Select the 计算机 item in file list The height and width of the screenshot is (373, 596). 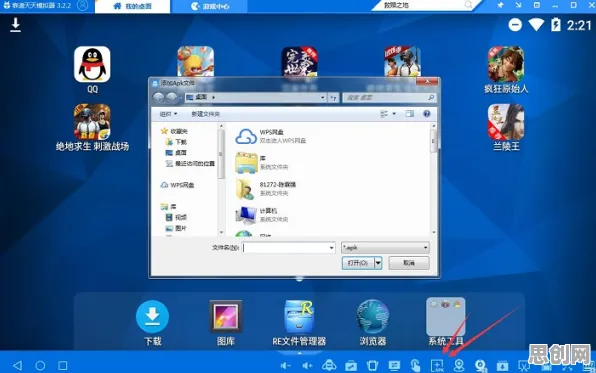point(262,215)
